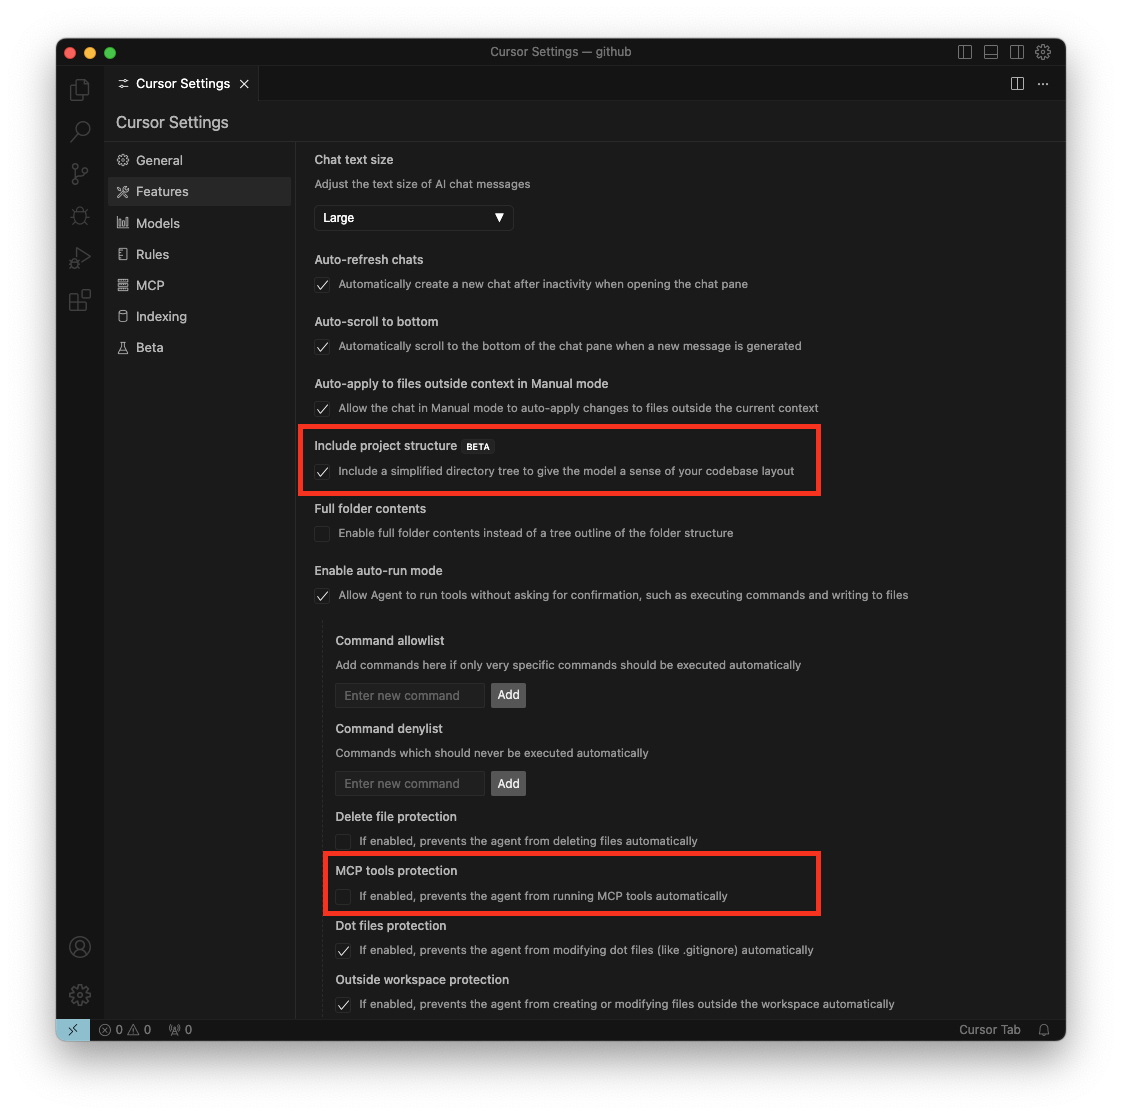This screenshot has height=1115, width=1122.
Task: Open the Extensions view
Action: click(x=80, y=300)
